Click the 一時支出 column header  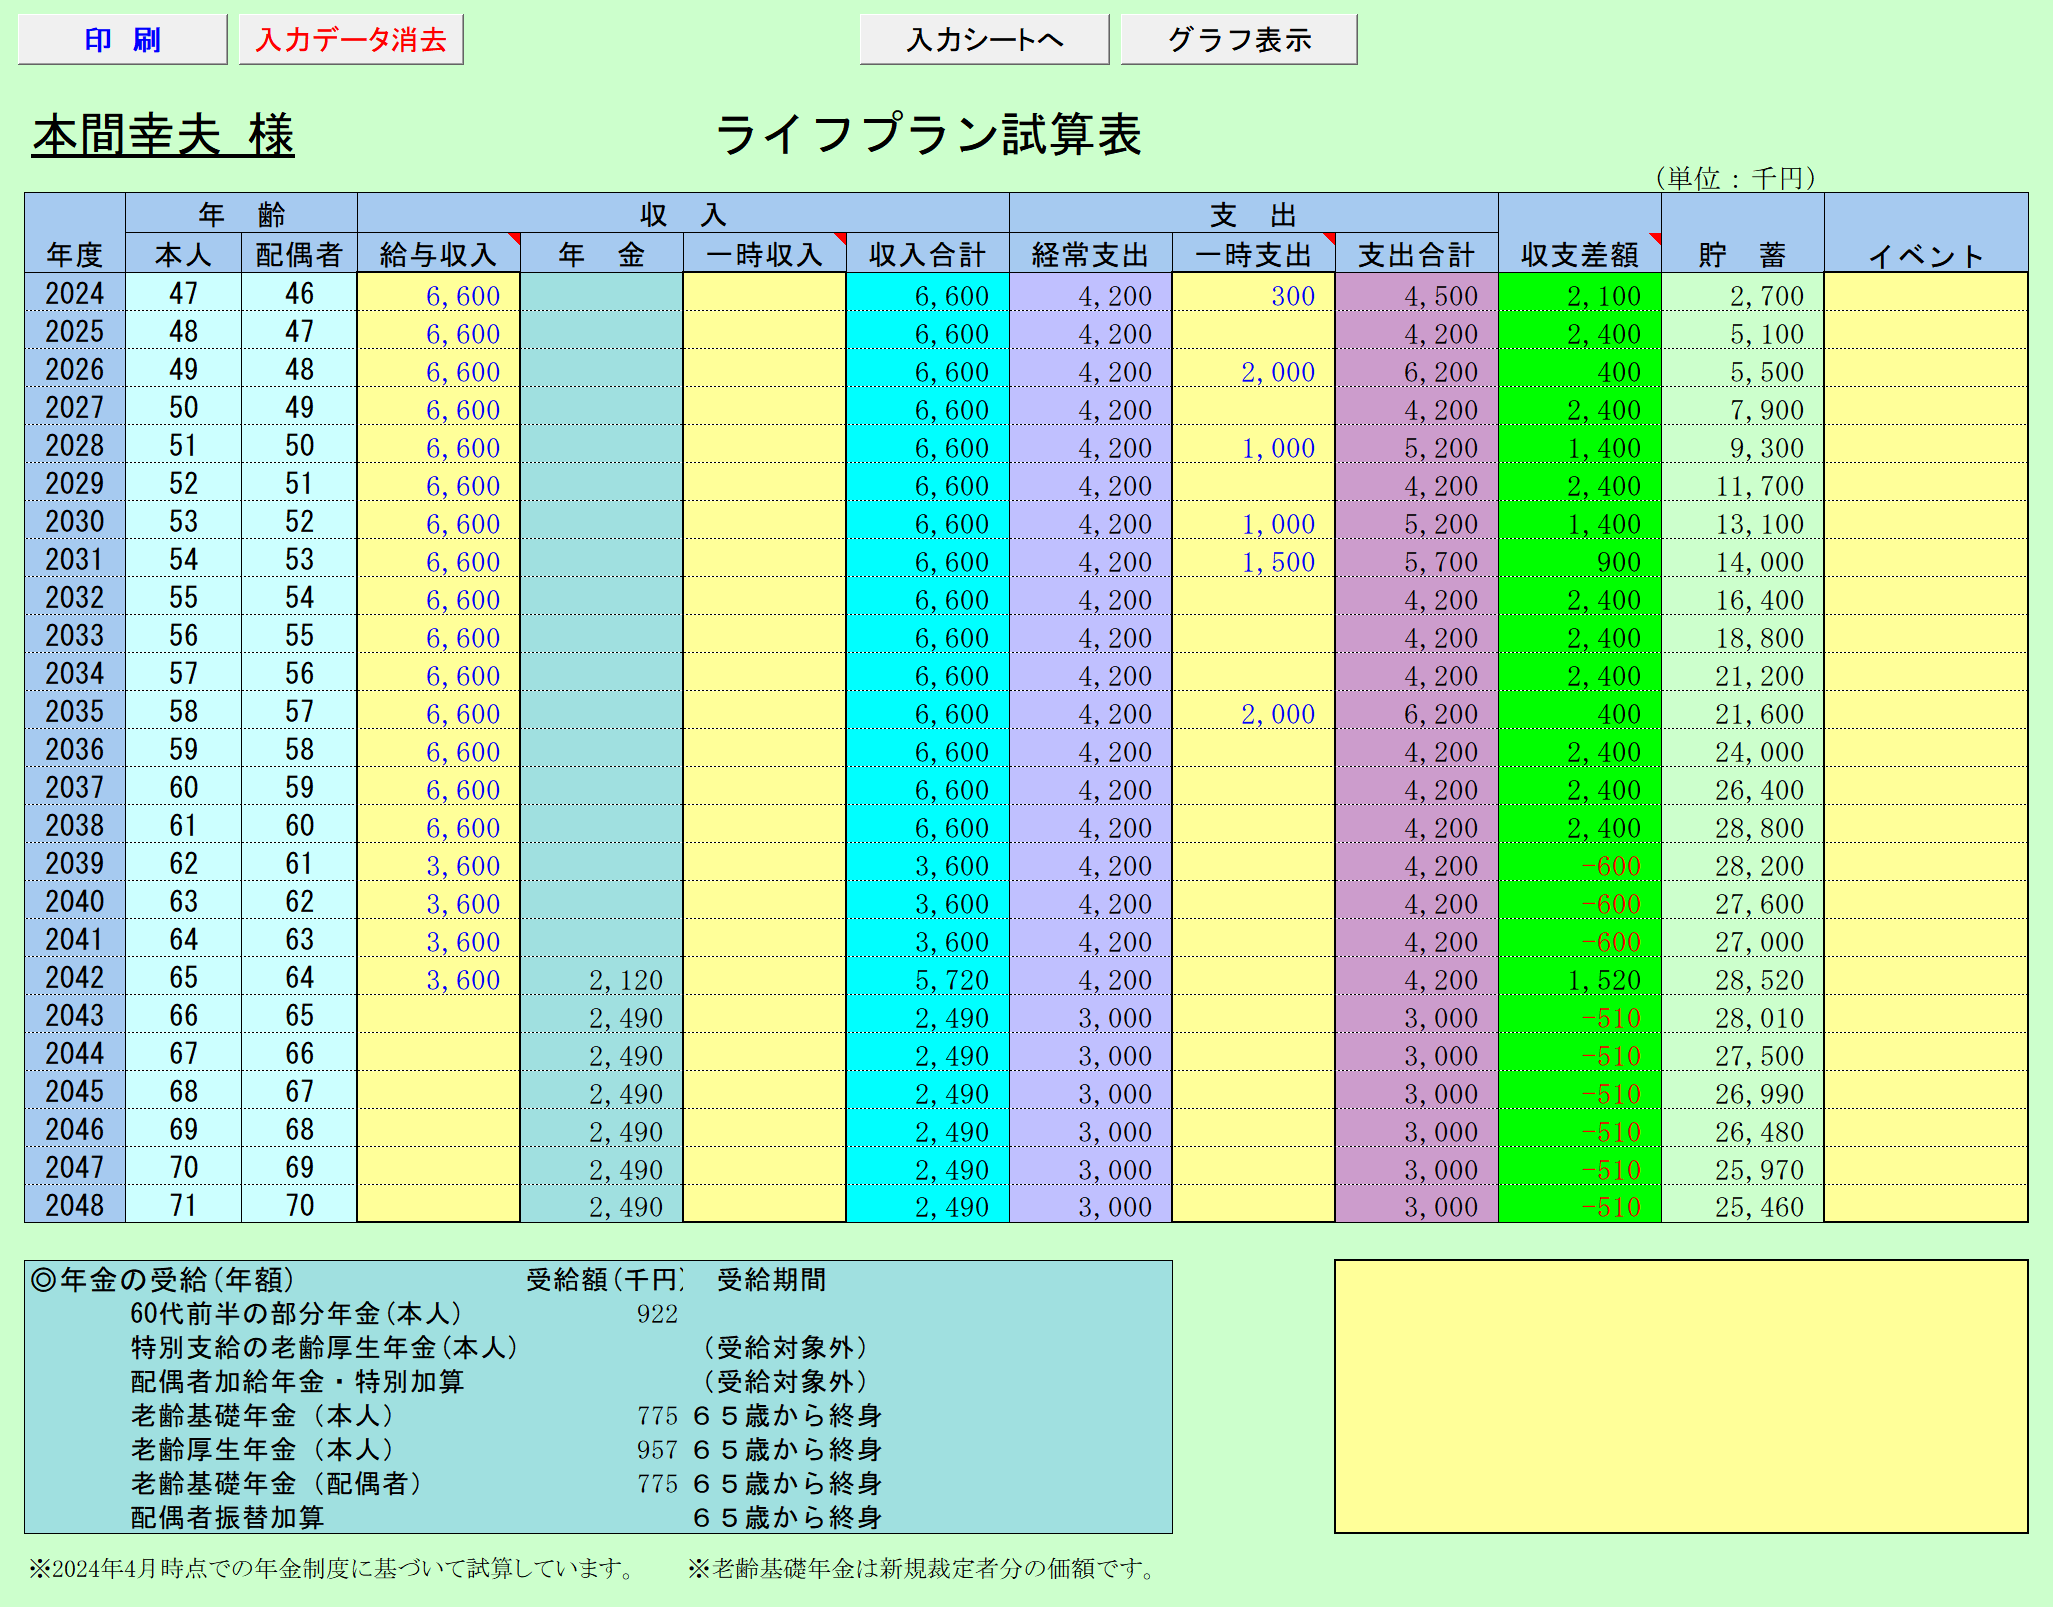pos(1253,254)
